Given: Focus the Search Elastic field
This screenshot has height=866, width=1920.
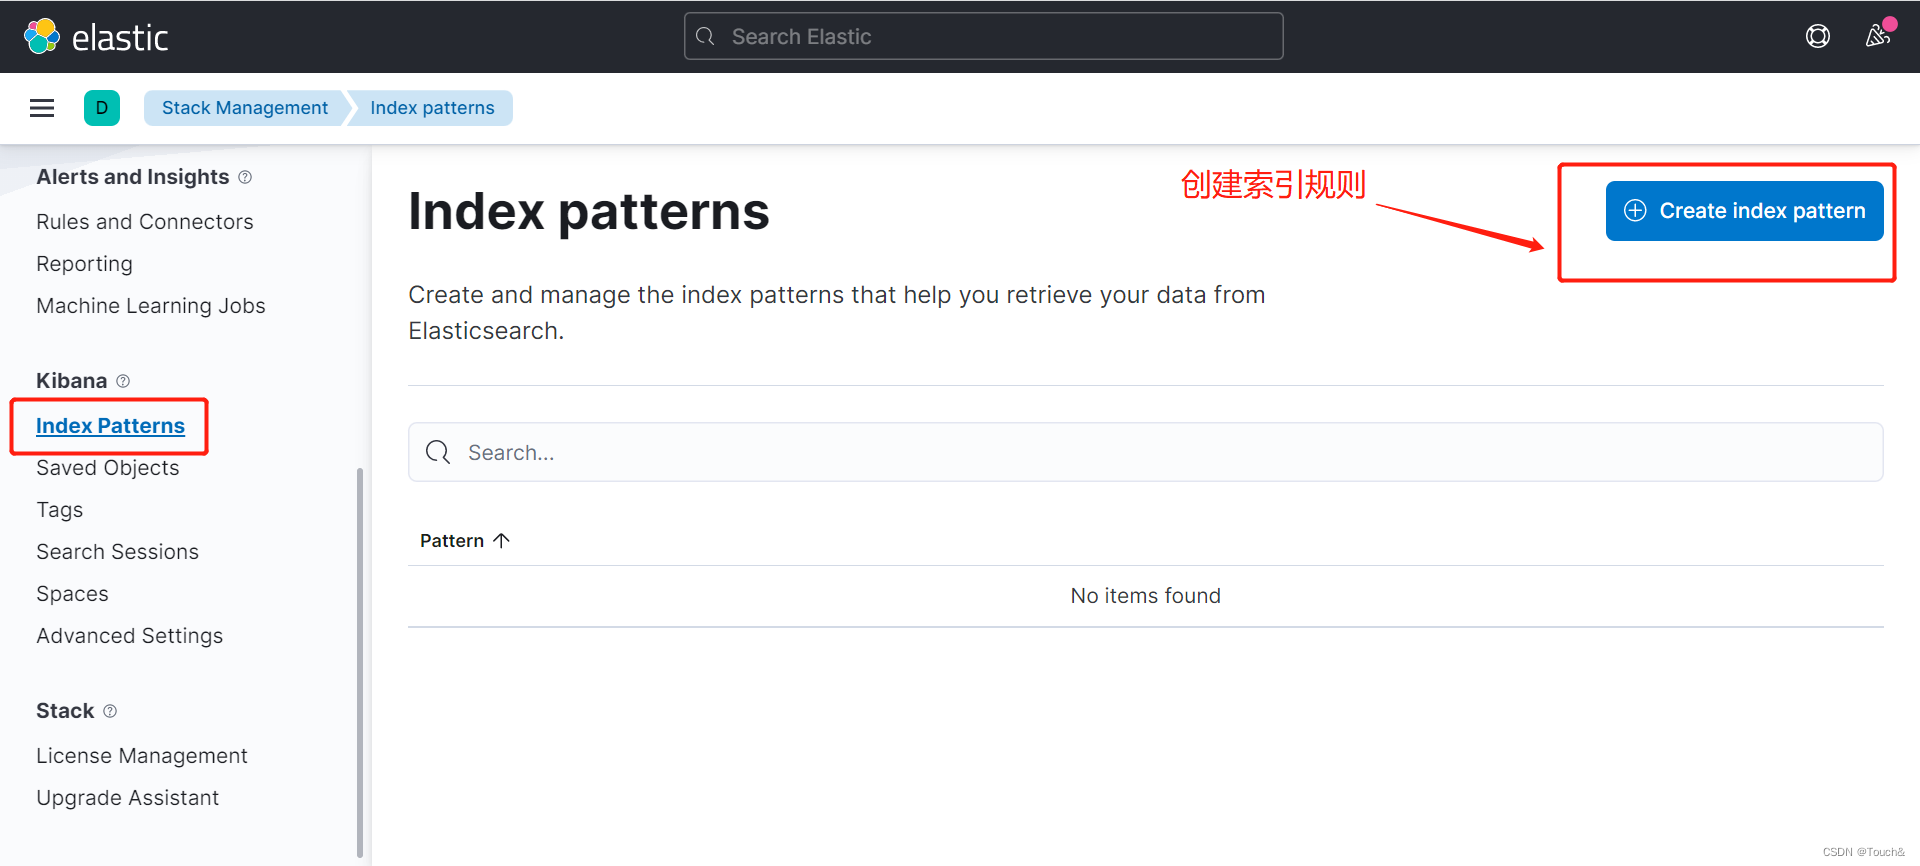Looking at the screenshot, I should tap(984, 37).
